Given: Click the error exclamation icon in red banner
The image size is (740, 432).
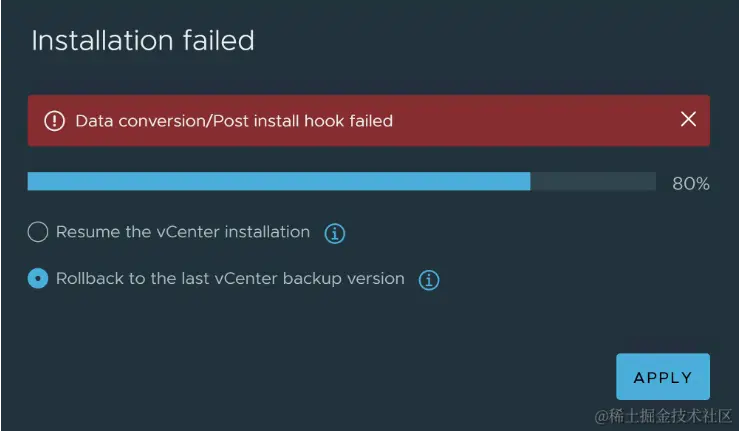Looking at the screenshot, I should coord(54,121).
